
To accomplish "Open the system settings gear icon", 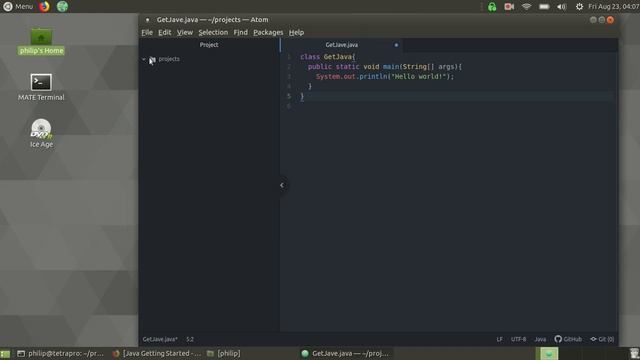I will tap(579, 7).
